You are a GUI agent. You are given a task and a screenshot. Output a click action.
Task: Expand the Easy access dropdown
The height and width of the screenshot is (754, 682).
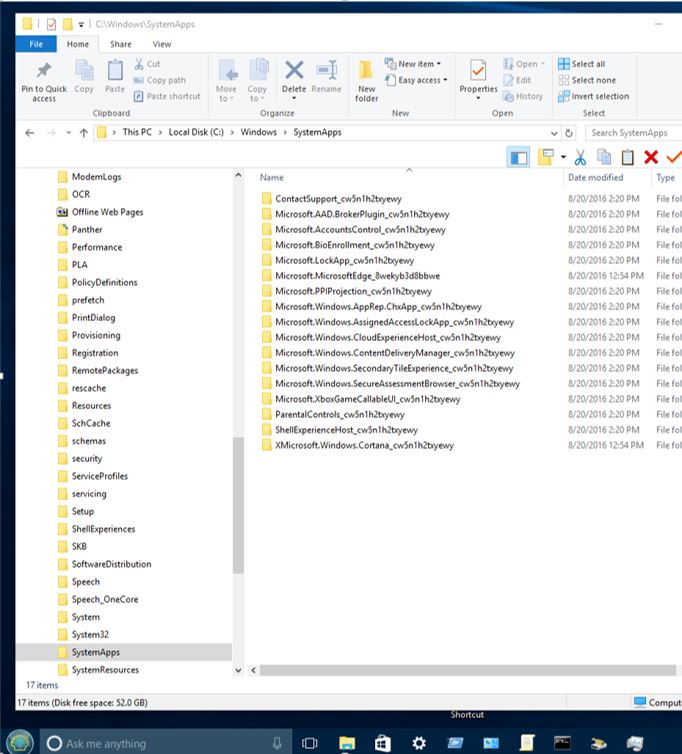422,80
